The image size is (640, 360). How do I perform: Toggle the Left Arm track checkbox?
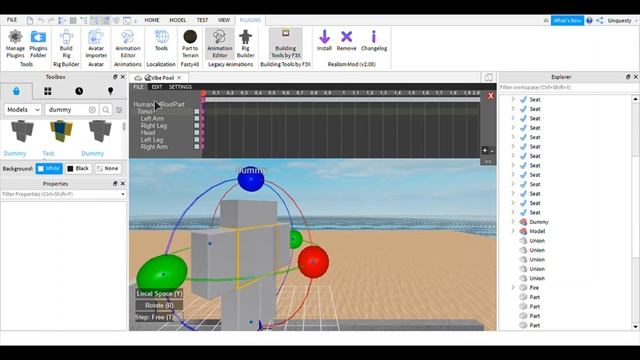197,118
